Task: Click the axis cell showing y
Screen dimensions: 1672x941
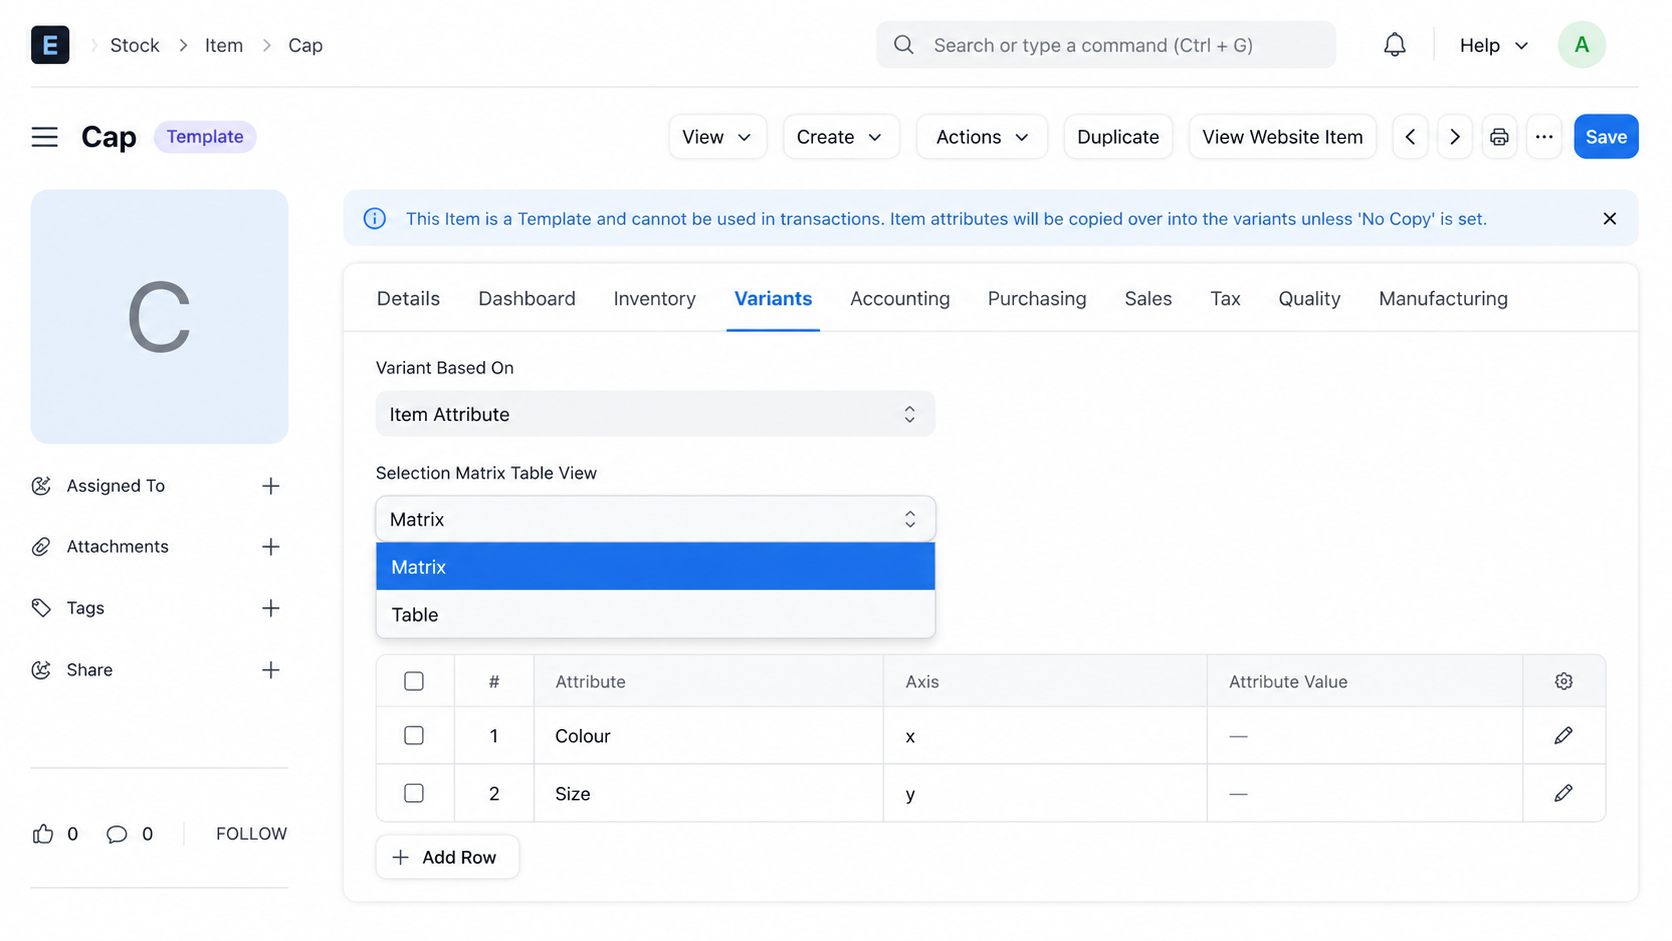Action: pyautogui.click(x=1045, y=794)
